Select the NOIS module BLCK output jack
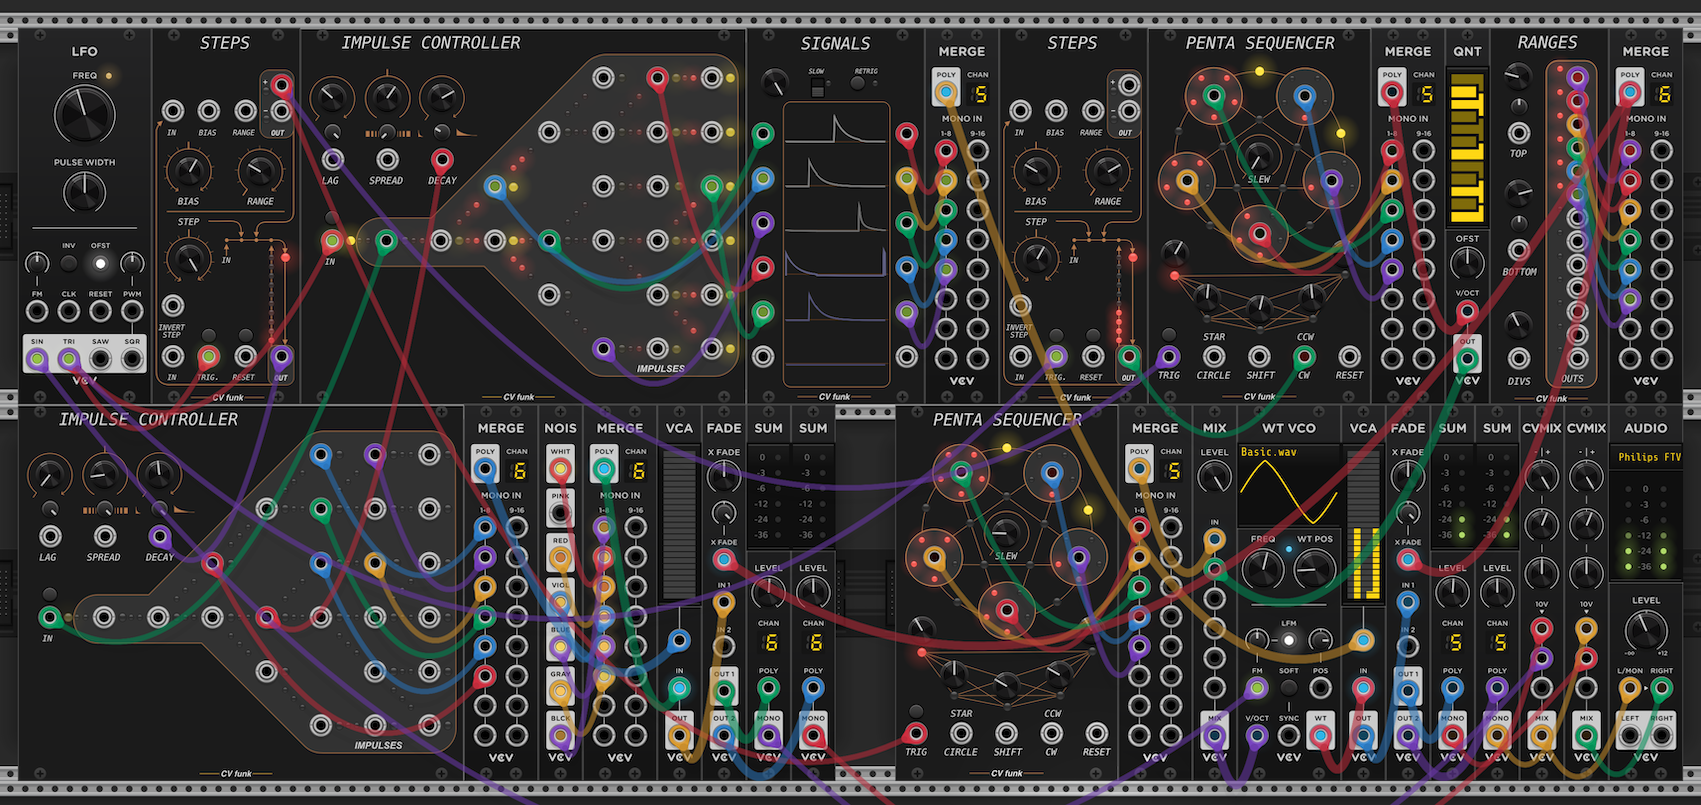The height and width of the screenshot is (805, 1701). click(560, 736)
